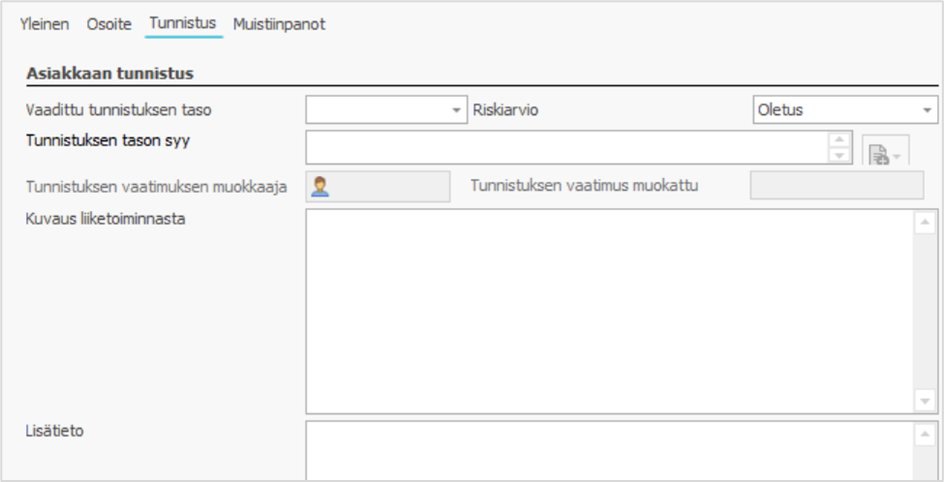Click inside Kuvaus liiketoiminnasta text area
The width and height of the screenshot is (944, 482).
tap(608, 310)
